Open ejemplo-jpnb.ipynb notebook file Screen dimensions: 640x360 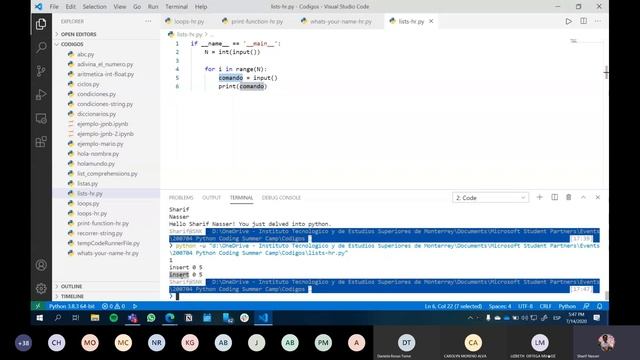point(102,124)
